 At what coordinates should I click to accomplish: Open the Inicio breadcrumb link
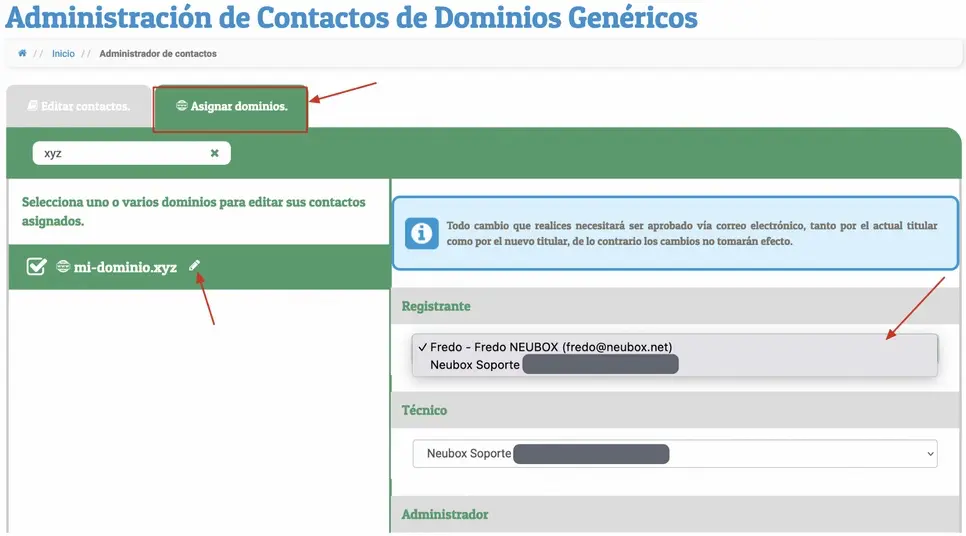[x=63, y=54]
